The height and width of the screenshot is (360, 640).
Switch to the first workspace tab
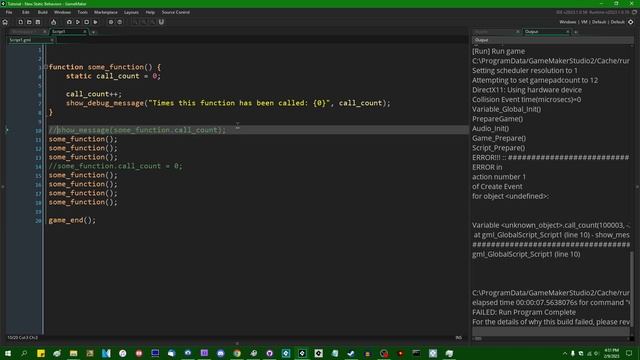[x=27, y=32]
